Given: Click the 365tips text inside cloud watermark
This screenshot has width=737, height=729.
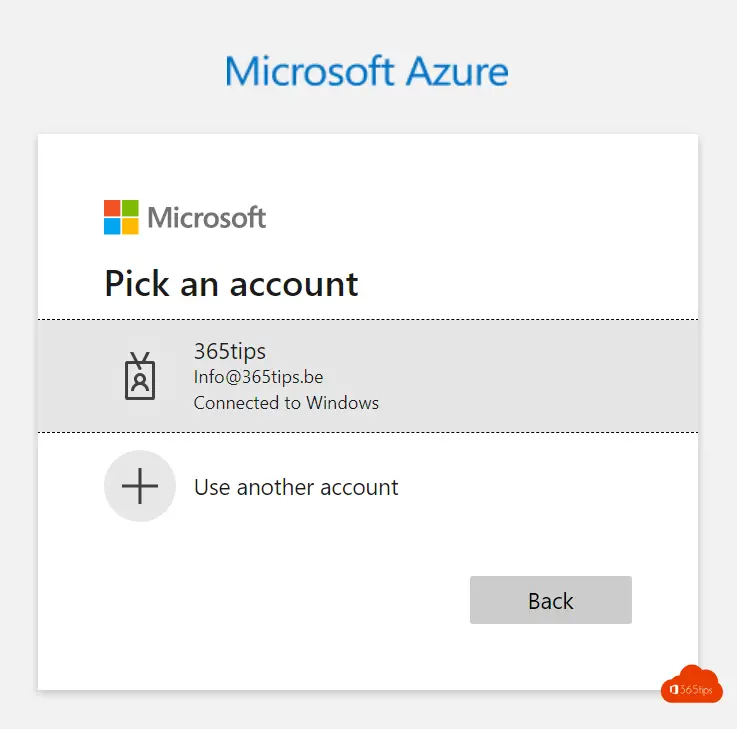Looking at the screenshot, I should pyautogui.click(x=696, y=690).
